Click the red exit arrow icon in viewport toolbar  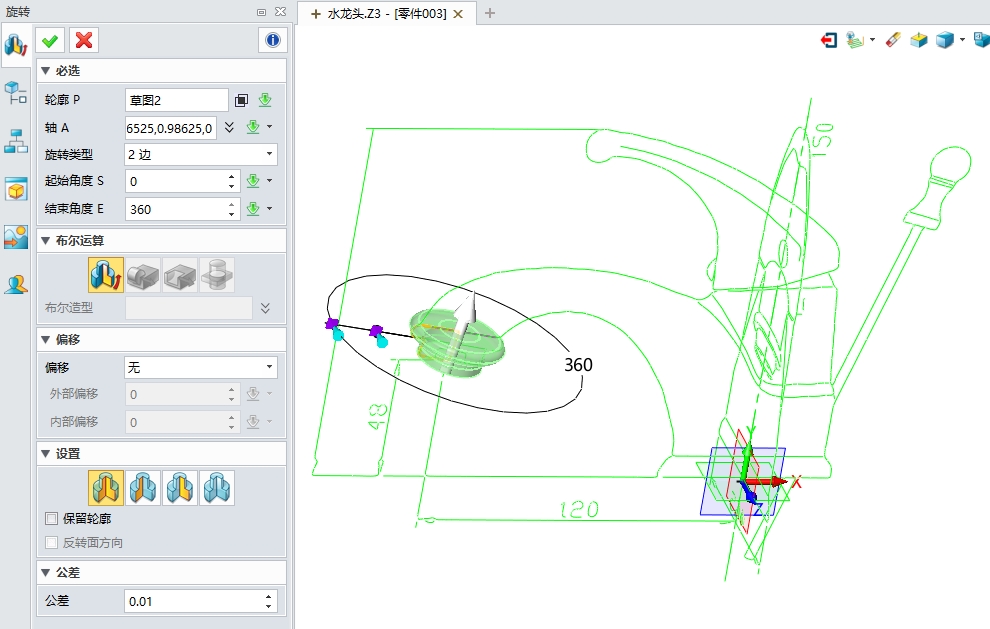click(828, 41)
